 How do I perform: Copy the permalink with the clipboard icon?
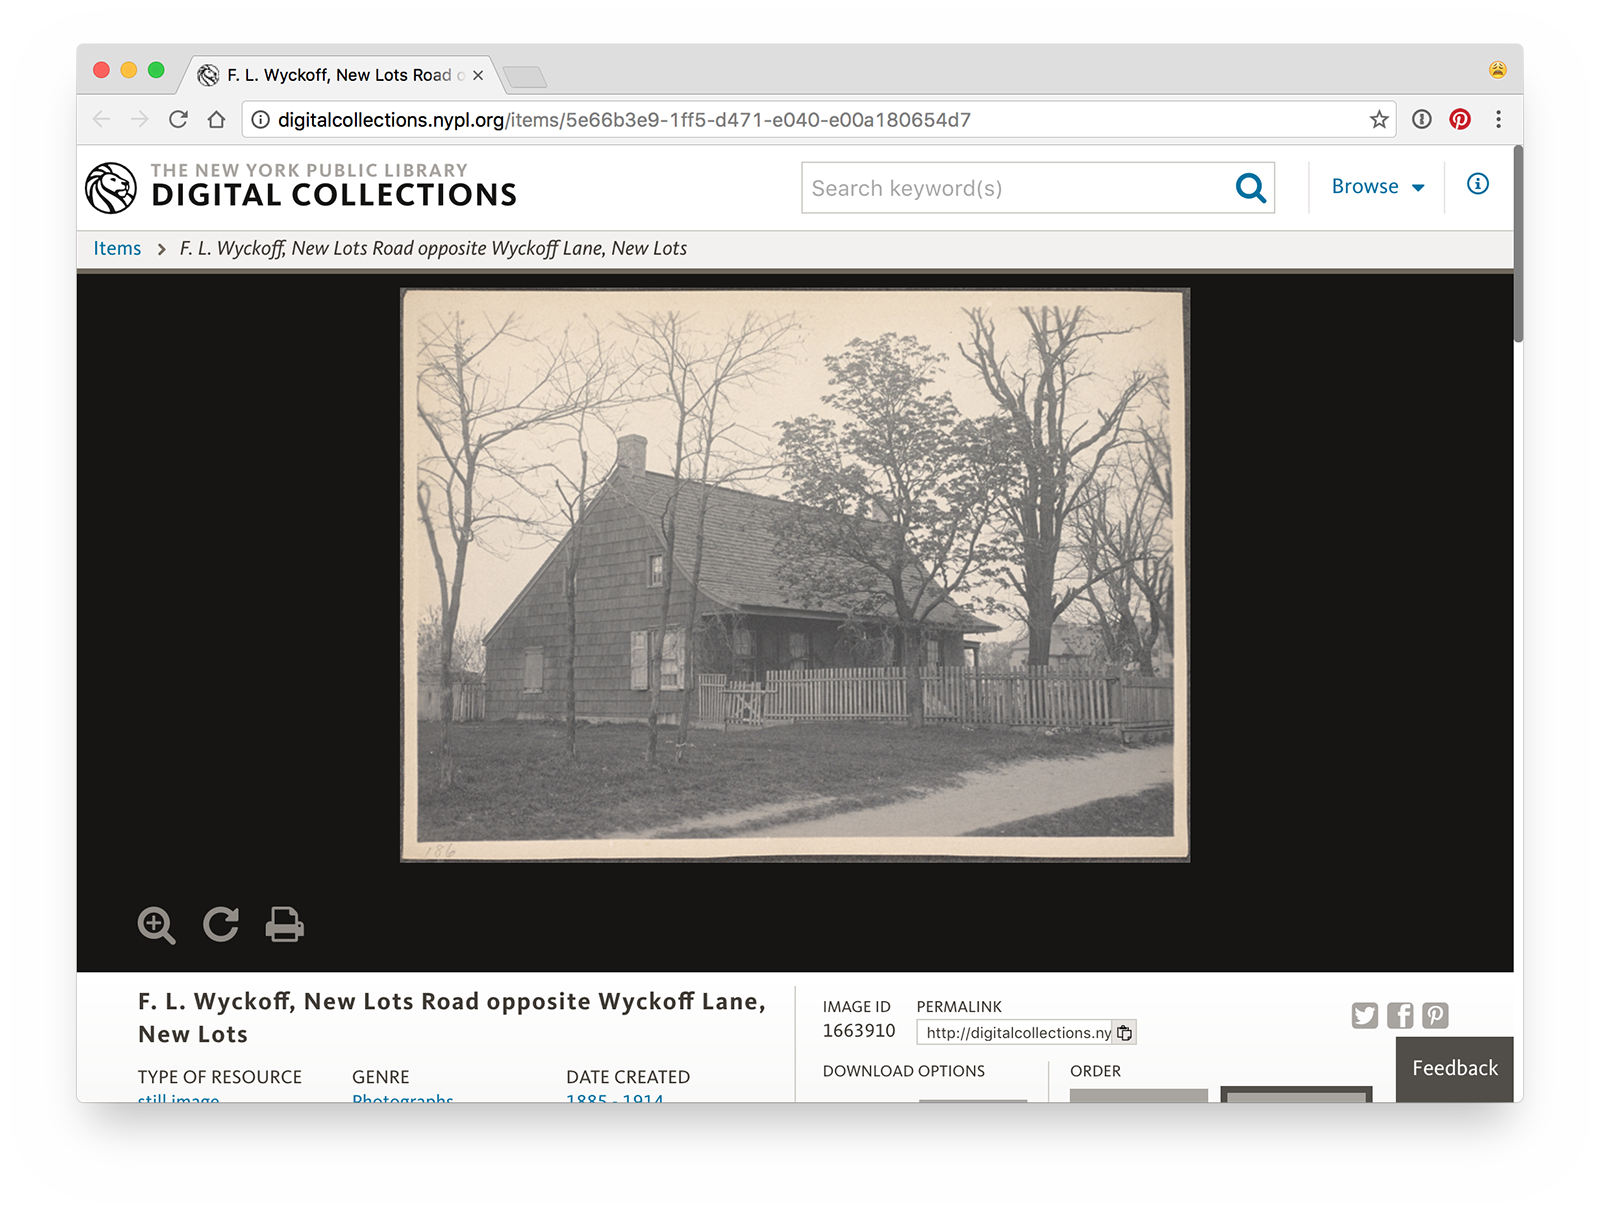tap(1125, 1033)
